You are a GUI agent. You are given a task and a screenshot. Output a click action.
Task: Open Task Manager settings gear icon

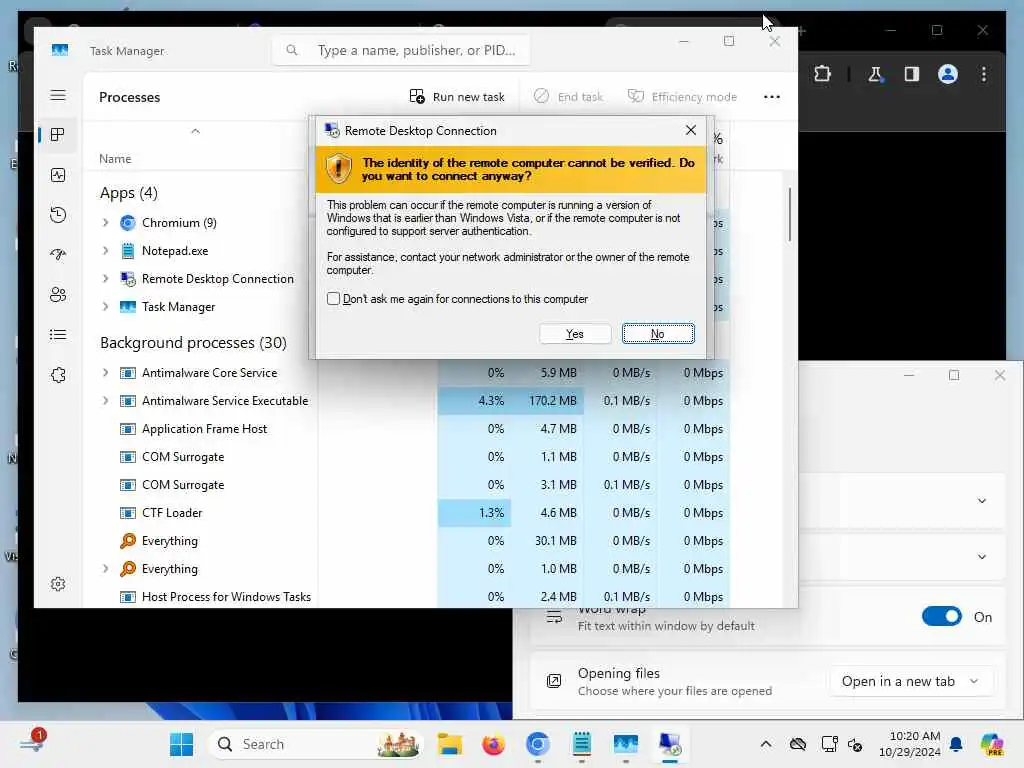coord(58,584)
